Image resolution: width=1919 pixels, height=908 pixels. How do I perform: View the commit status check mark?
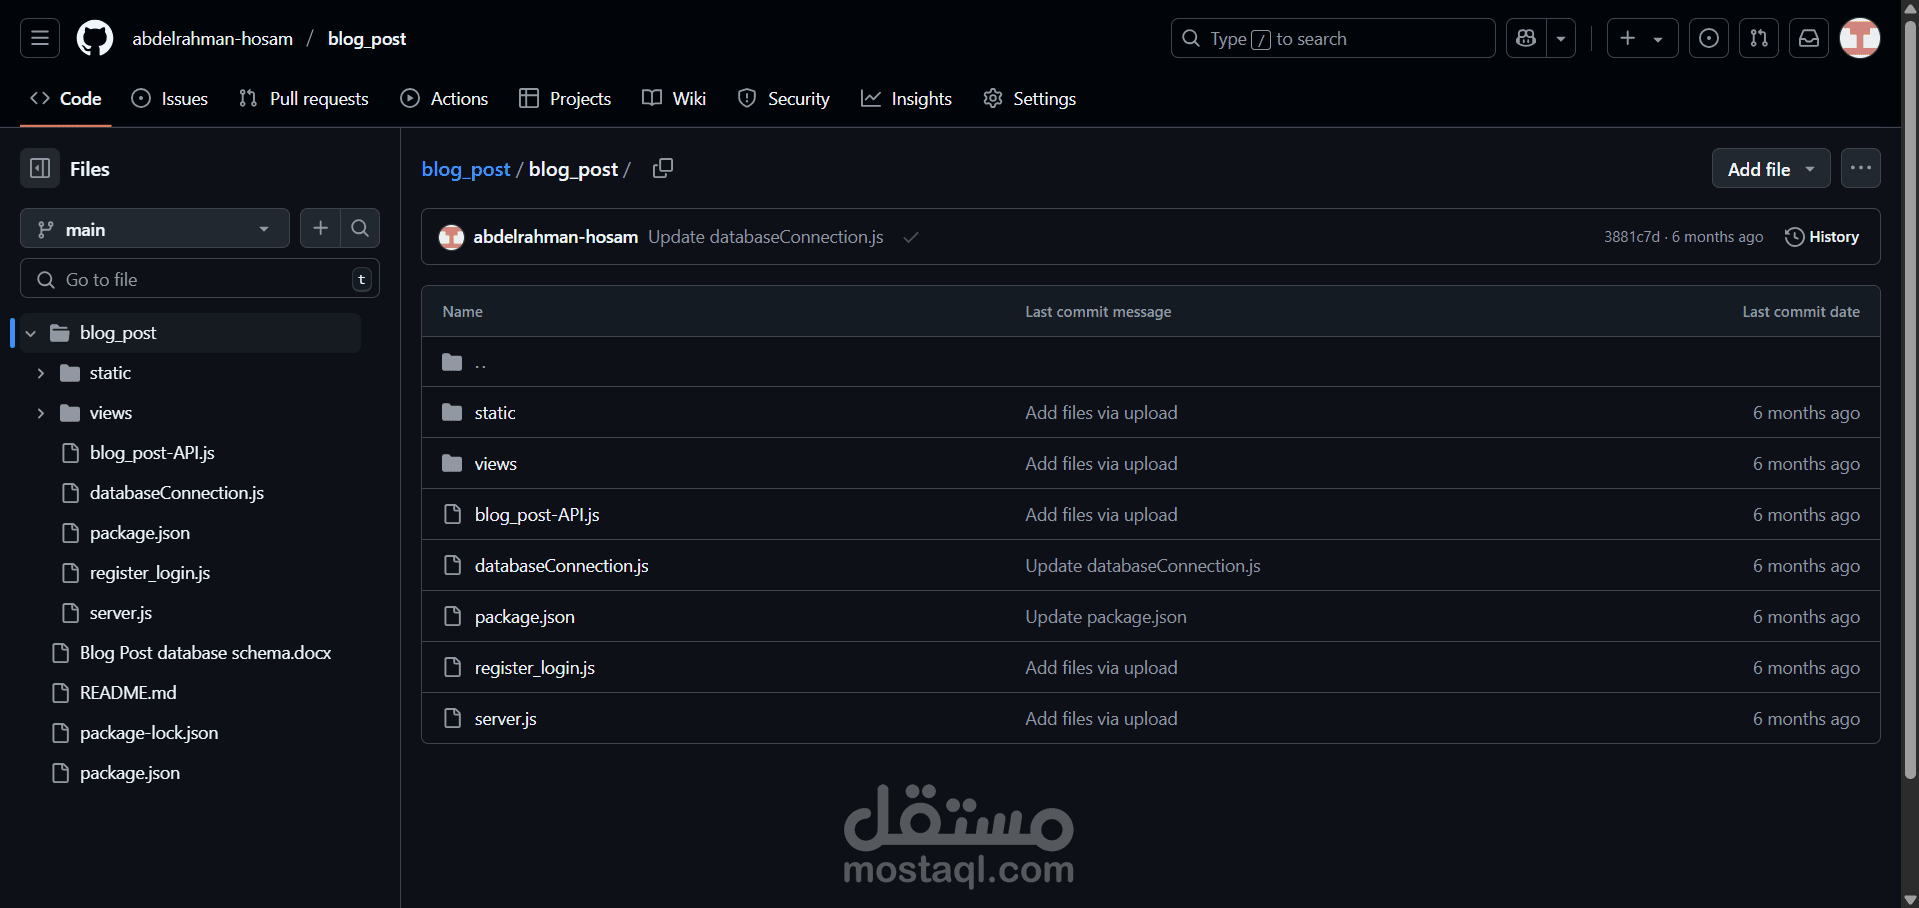(911, 237)
